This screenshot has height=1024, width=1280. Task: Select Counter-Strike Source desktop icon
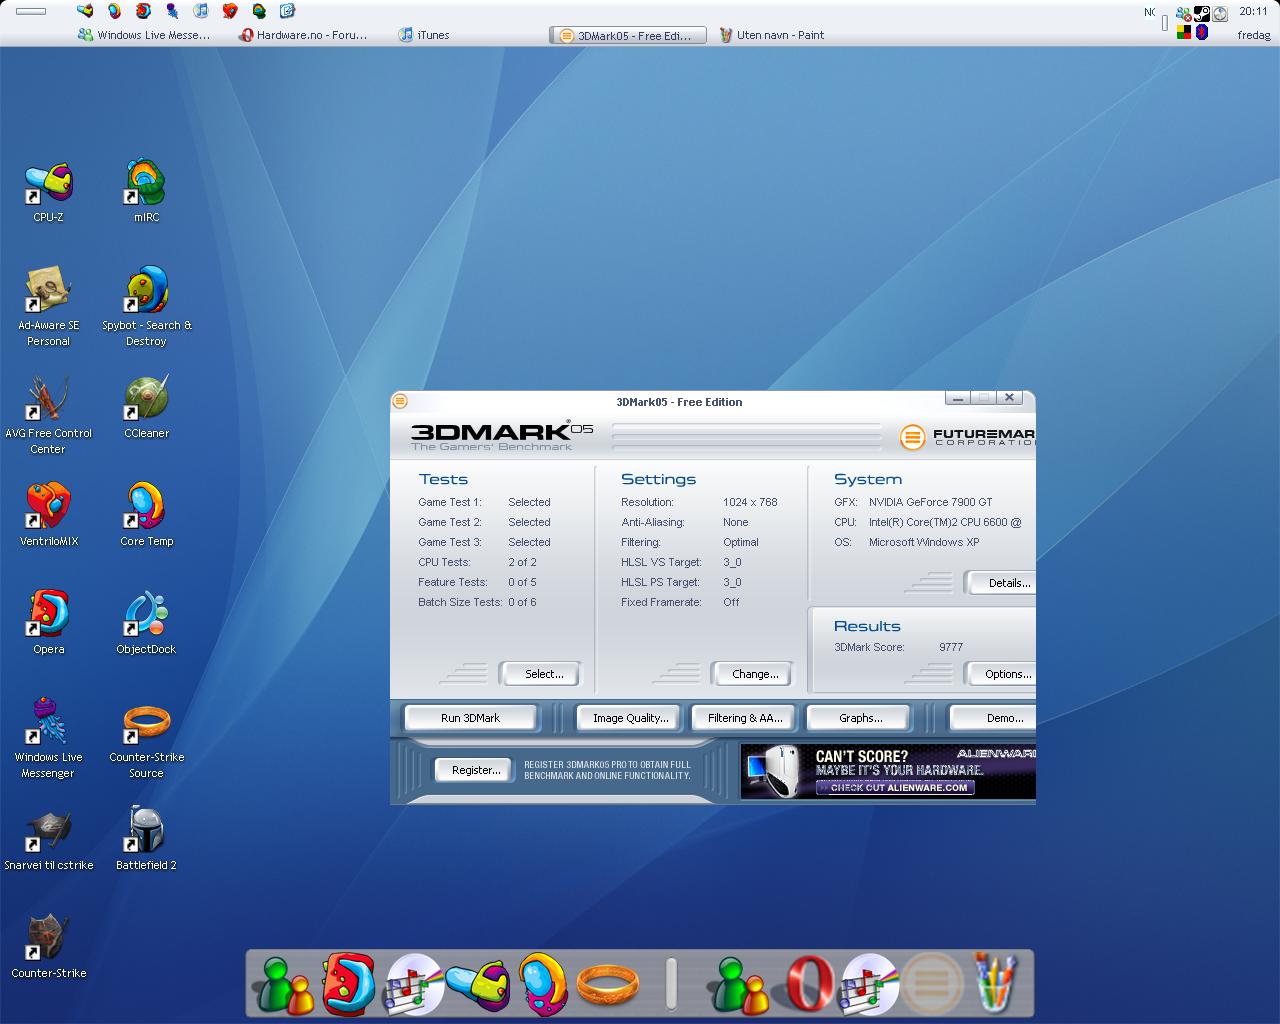coord(146,739)
